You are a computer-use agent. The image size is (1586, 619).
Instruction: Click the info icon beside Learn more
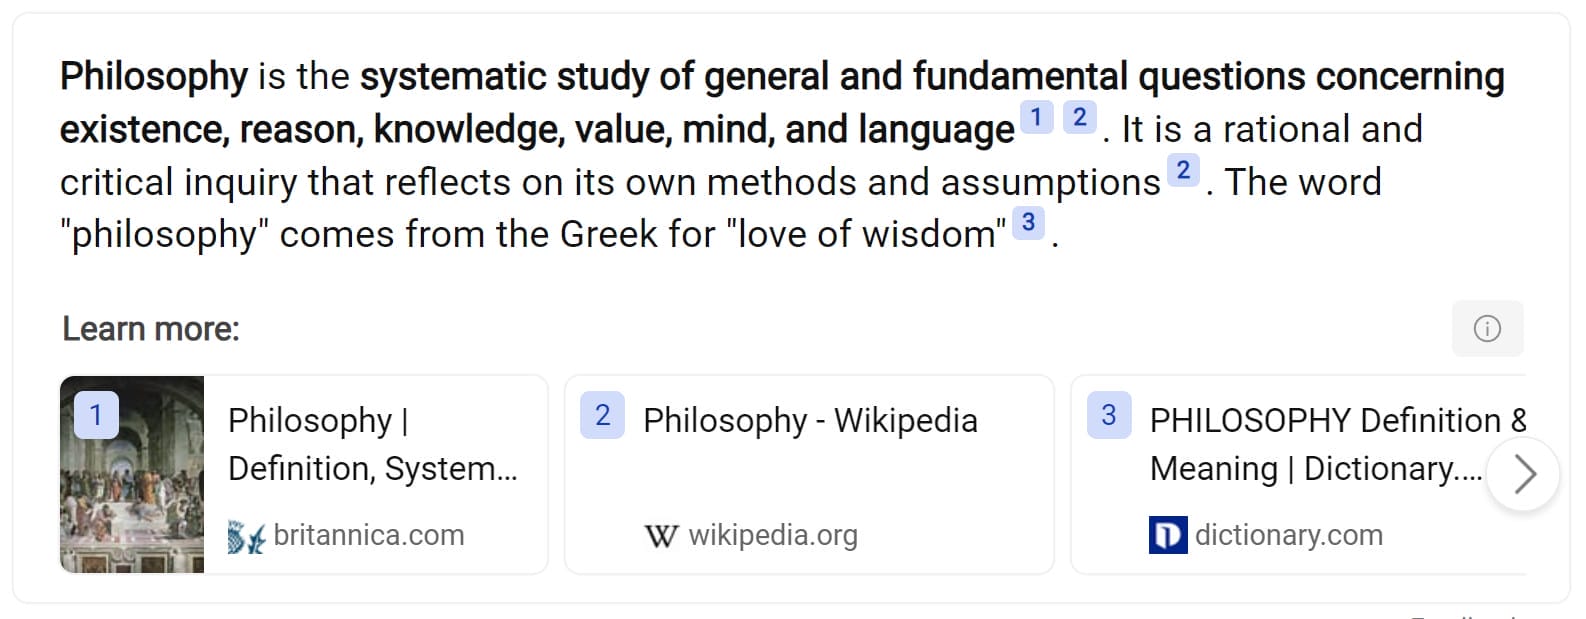click(1487, 328)
